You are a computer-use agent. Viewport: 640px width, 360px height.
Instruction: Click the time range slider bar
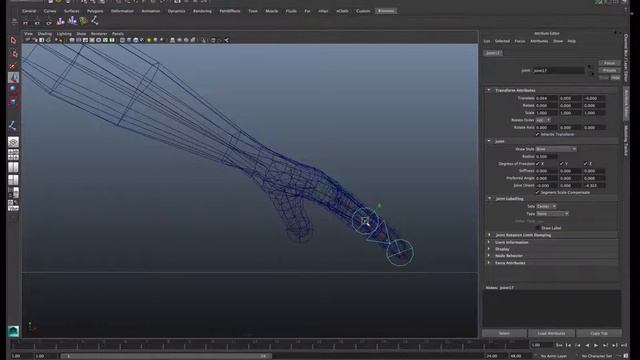165,356
